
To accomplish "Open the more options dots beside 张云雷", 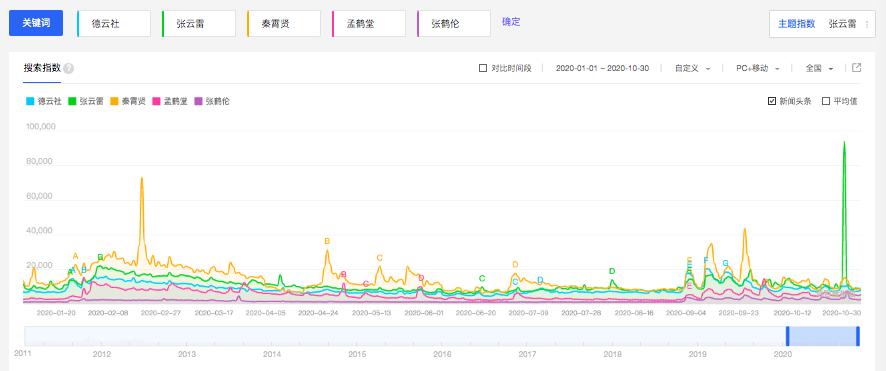I will (866, 24).
